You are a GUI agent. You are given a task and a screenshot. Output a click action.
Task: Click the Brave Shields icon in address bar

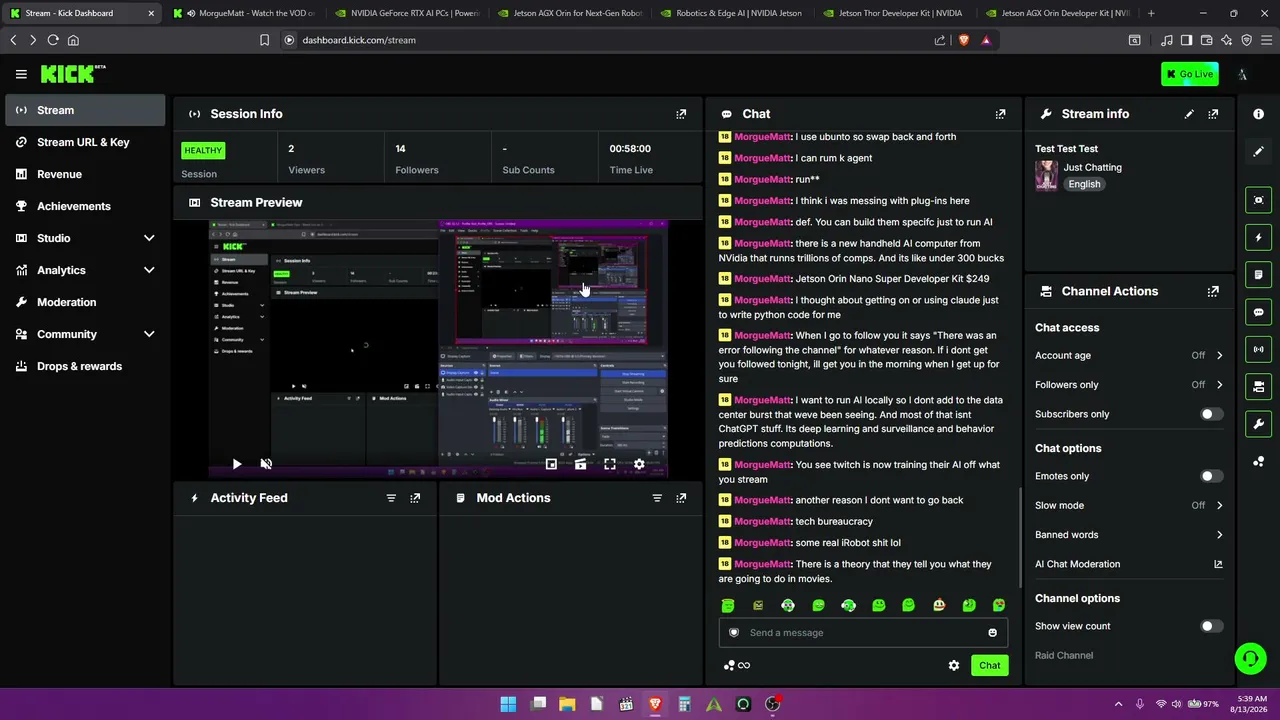pos(964,40)
